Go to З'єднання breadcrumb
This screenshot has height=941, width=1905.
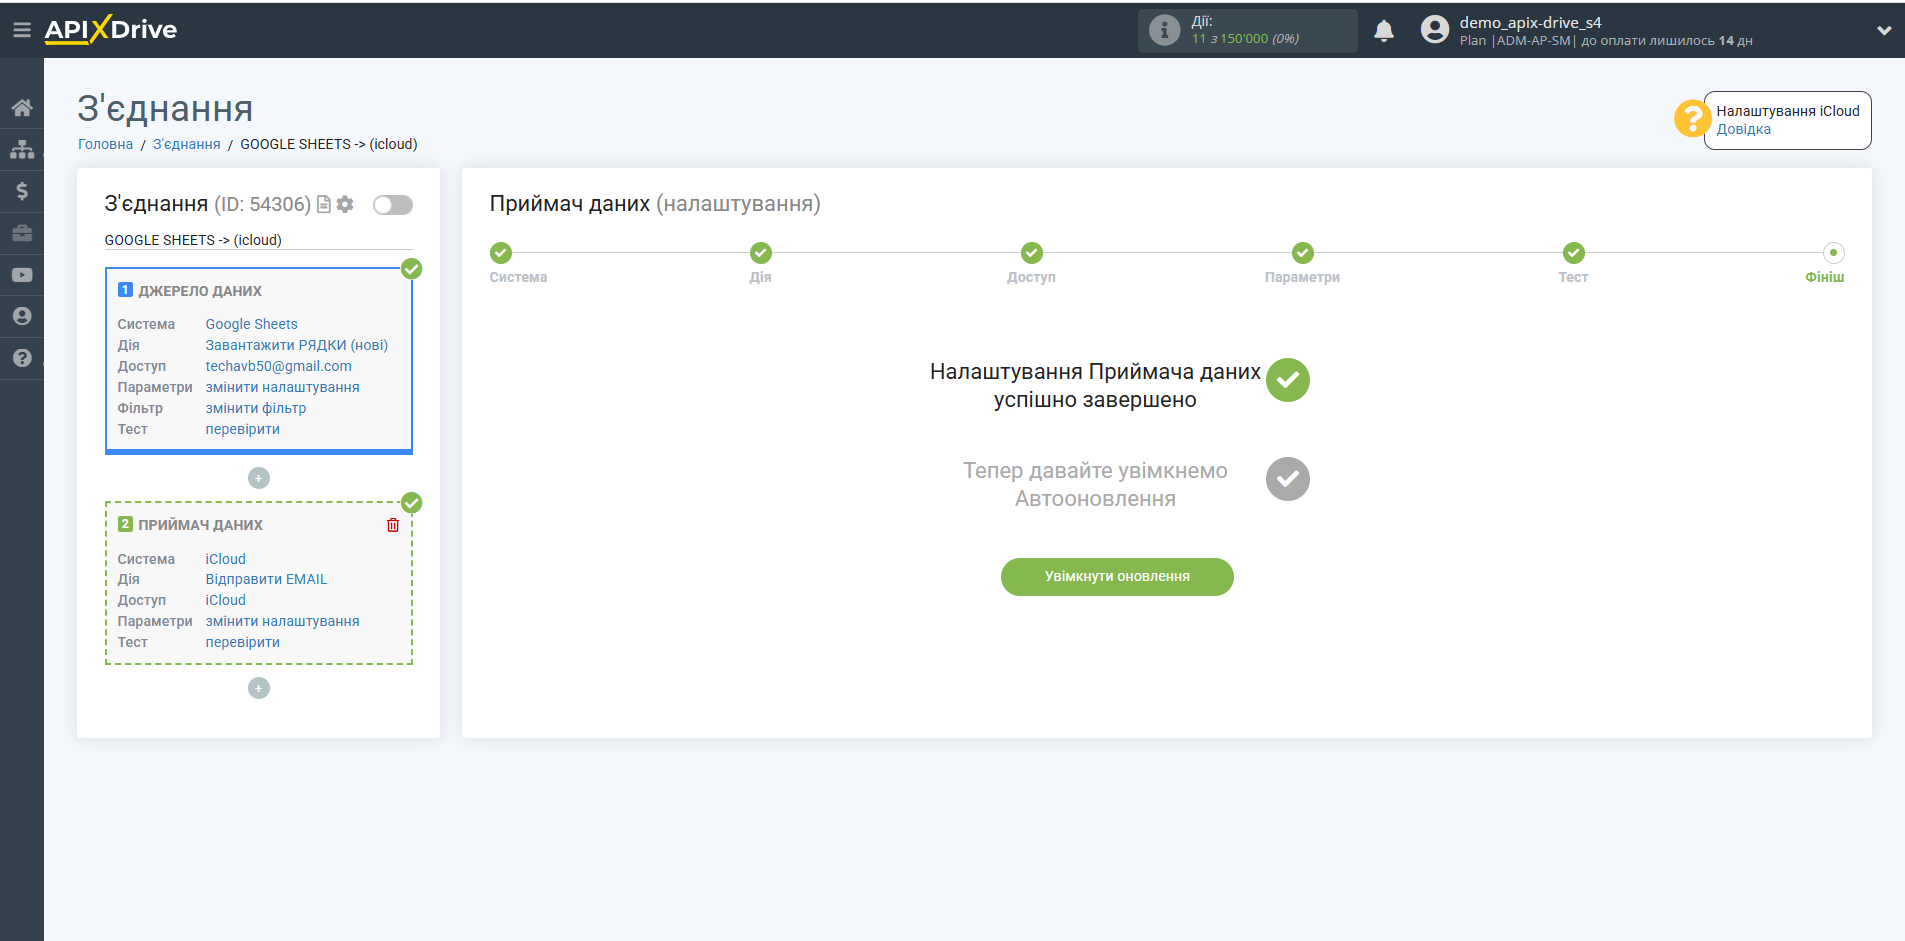coord(186,144)
